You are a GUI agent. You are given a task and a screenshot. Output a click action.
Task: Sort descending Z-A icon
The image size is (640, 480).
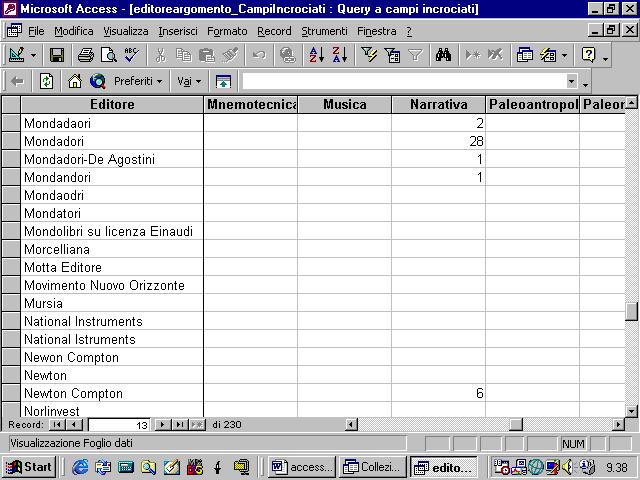tap(340, 55)
